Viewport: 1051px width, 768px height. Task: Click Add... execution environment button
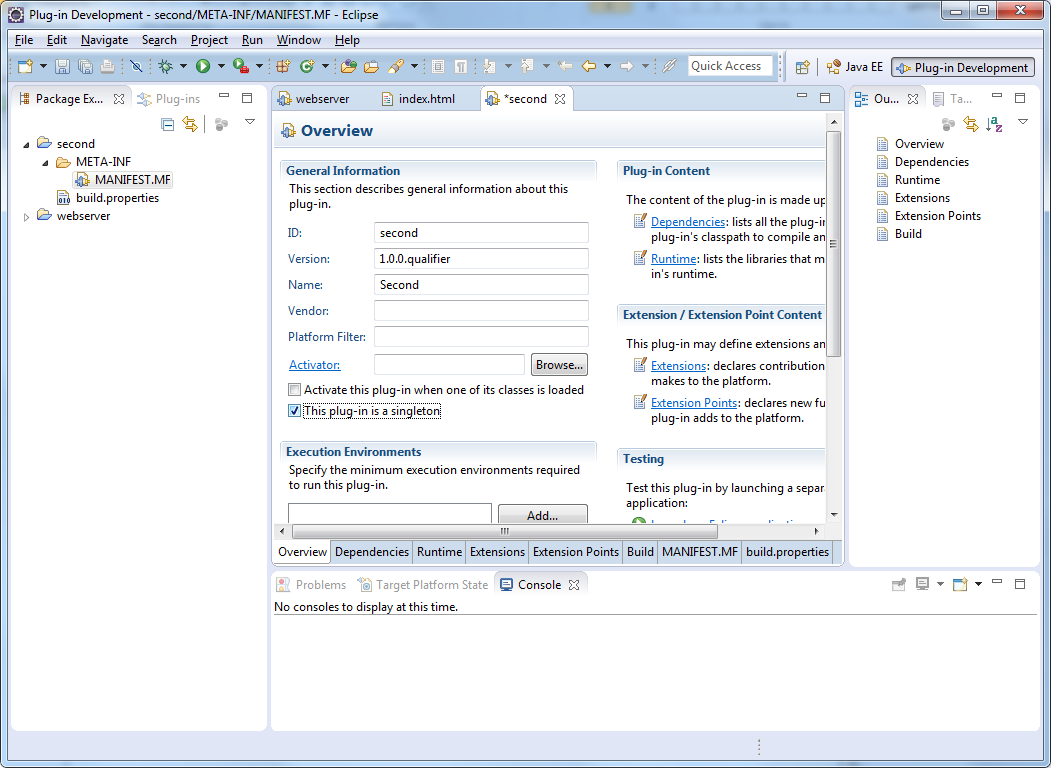[x=542, y=514]
